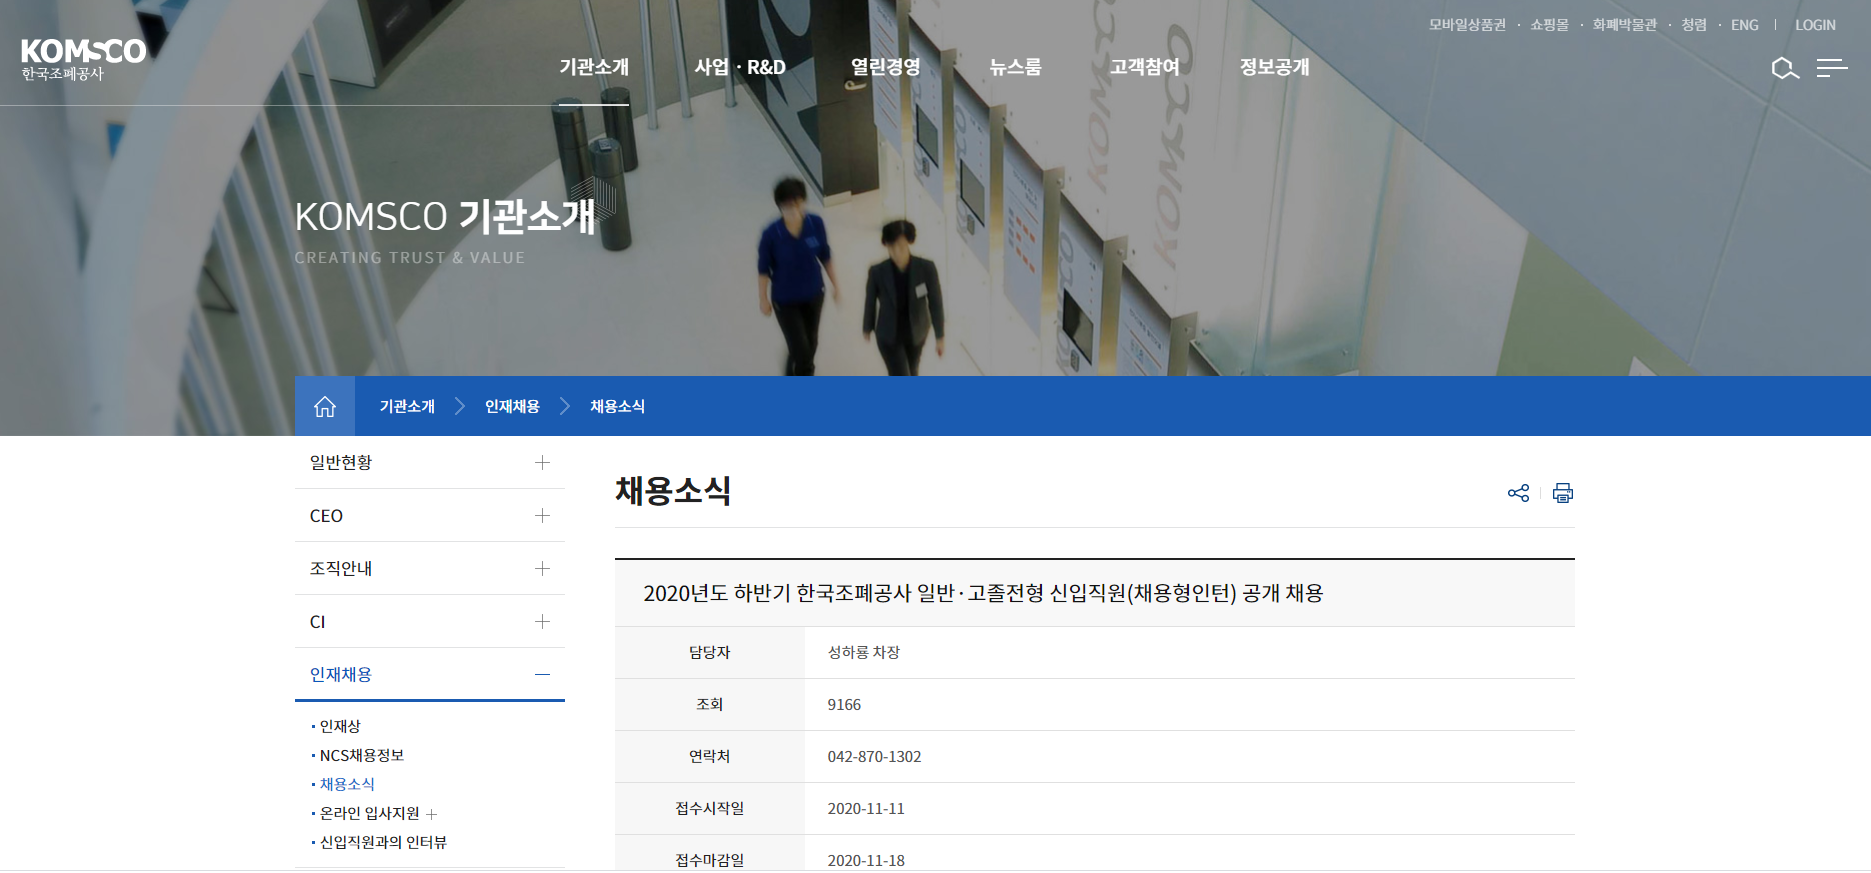Open NCS채용정보 submenu item
Viewport: 1871px width, 873px height.
pos(362,755)
